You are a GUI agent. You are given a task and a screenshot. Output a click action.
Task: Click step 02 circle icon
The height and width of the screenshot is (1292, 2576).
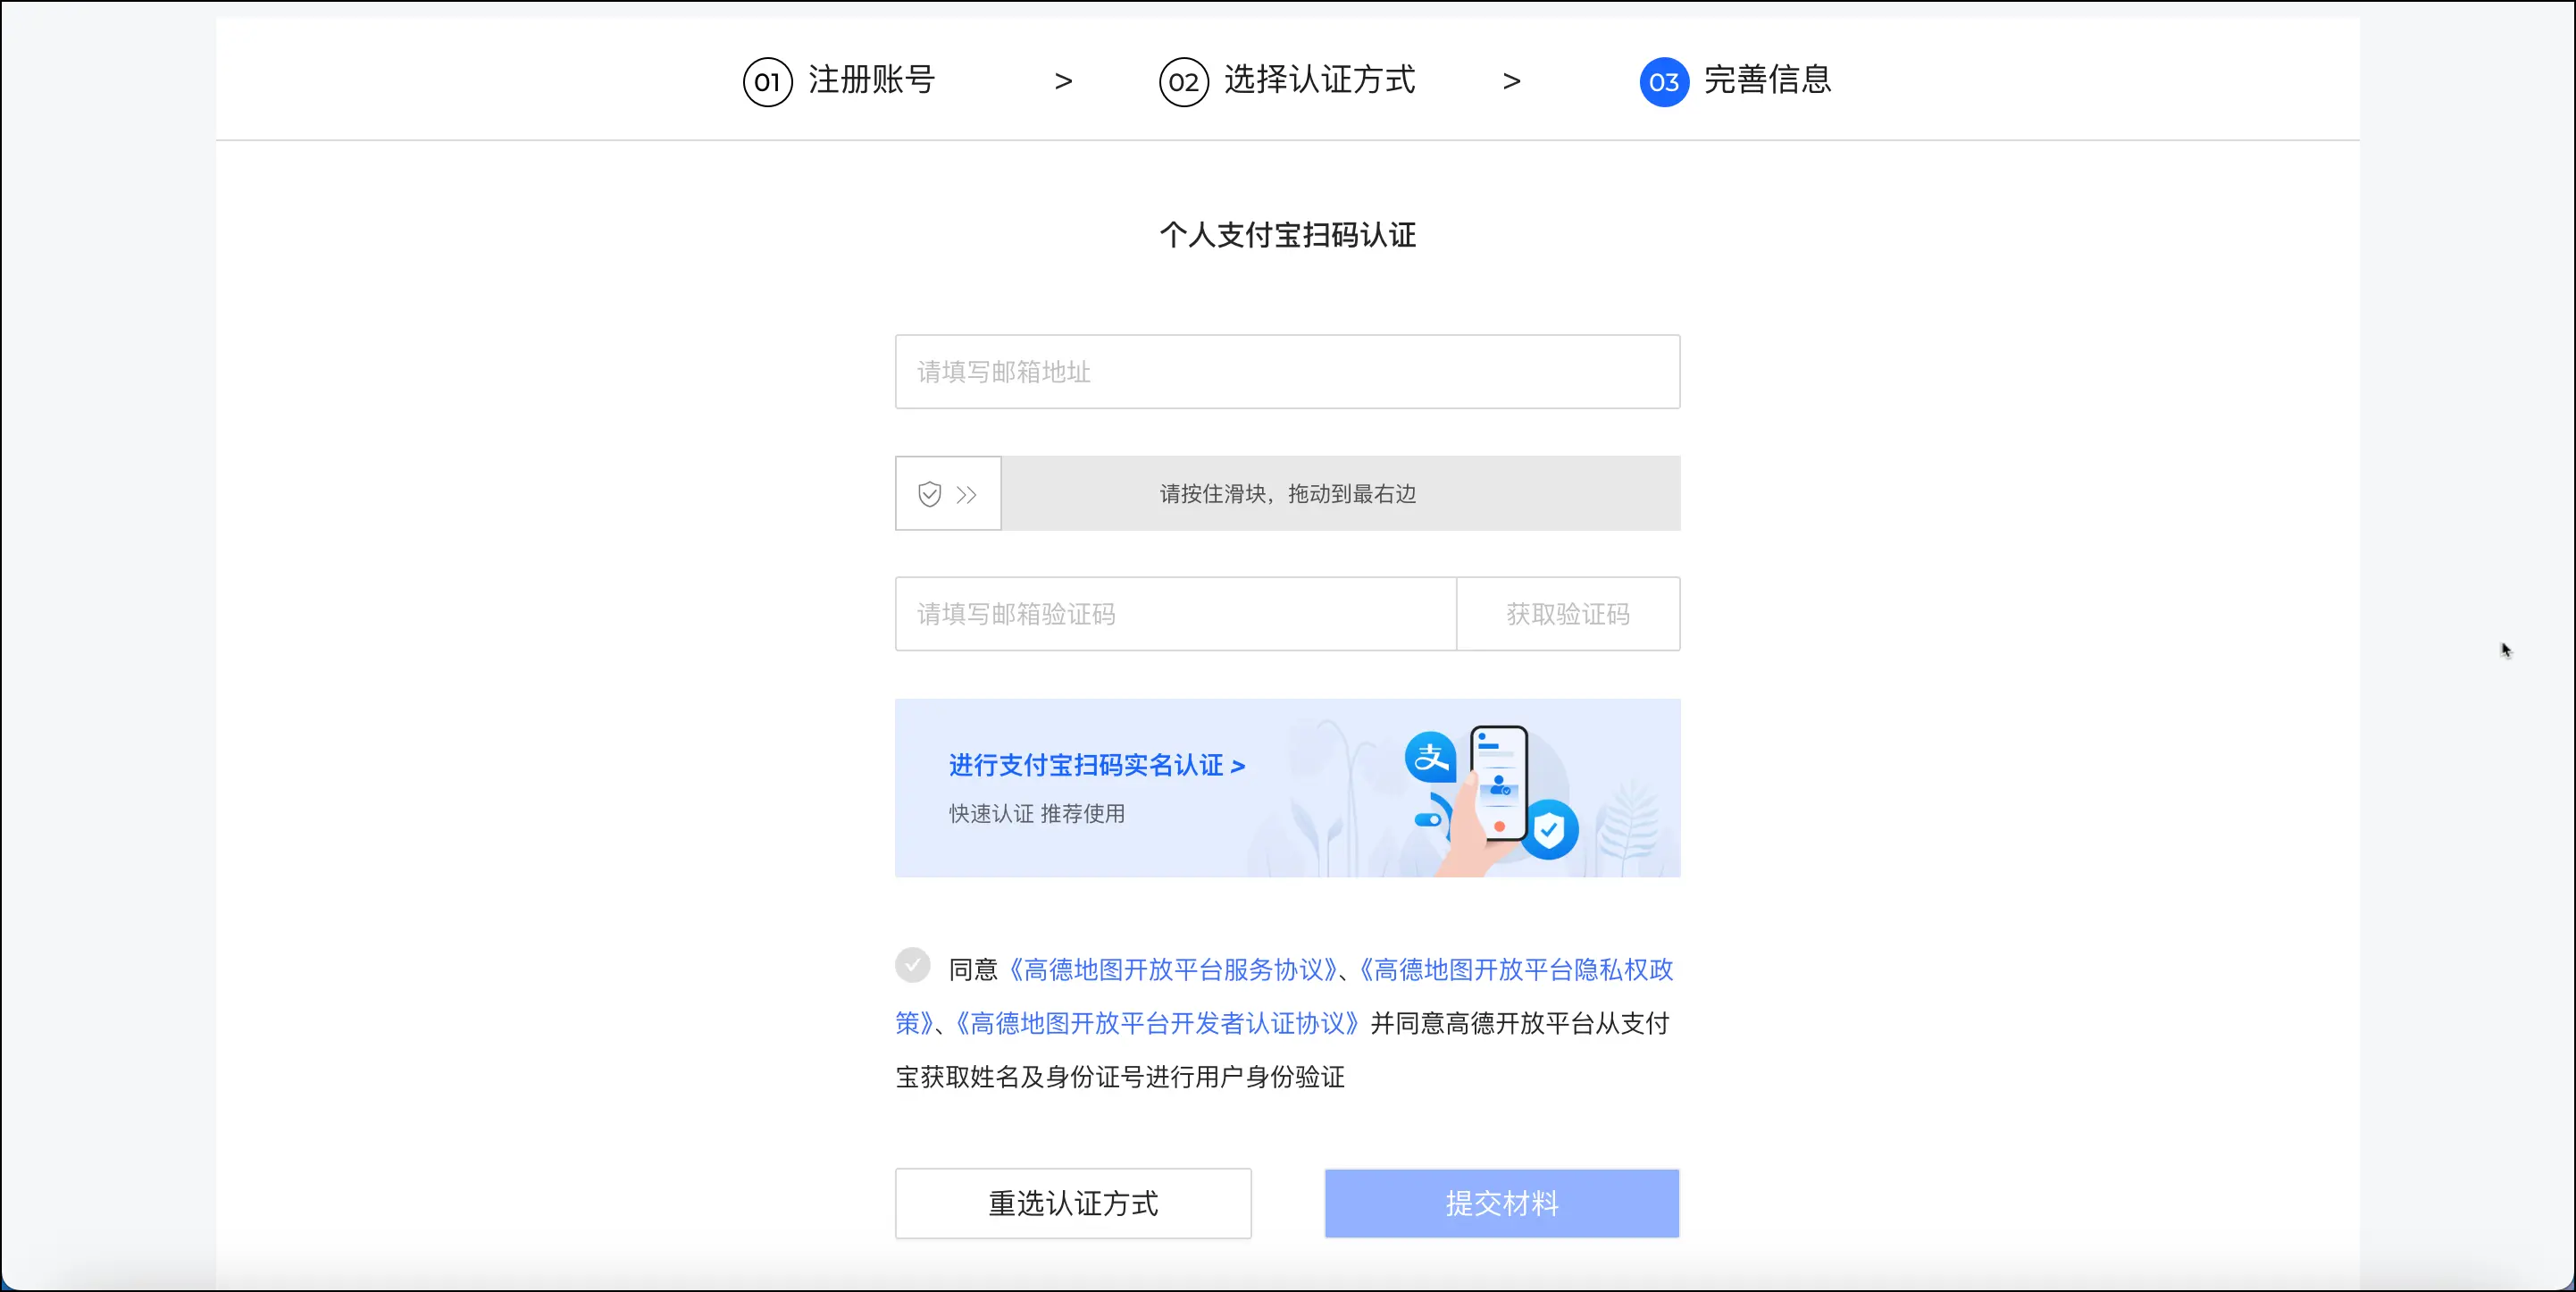1183,82
